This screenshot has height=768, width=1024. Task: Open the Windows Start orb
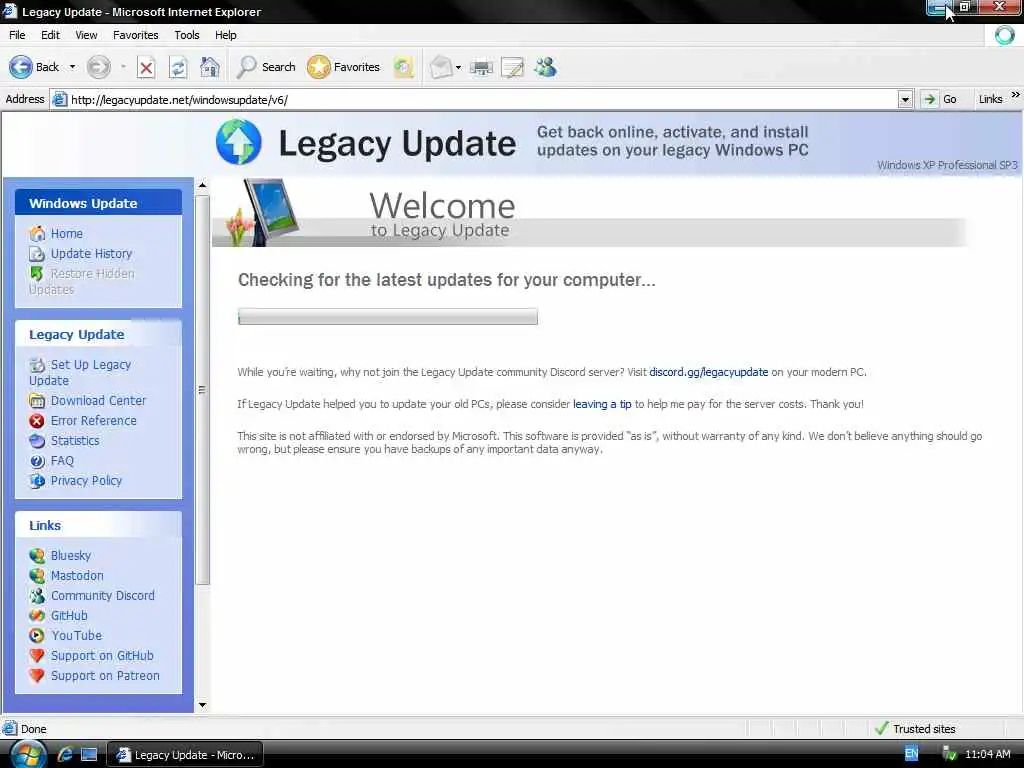pos(28,754)
